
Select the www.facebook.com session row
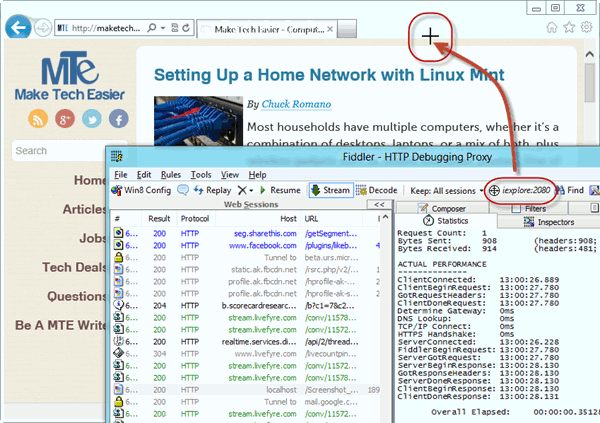coord(246,245)
